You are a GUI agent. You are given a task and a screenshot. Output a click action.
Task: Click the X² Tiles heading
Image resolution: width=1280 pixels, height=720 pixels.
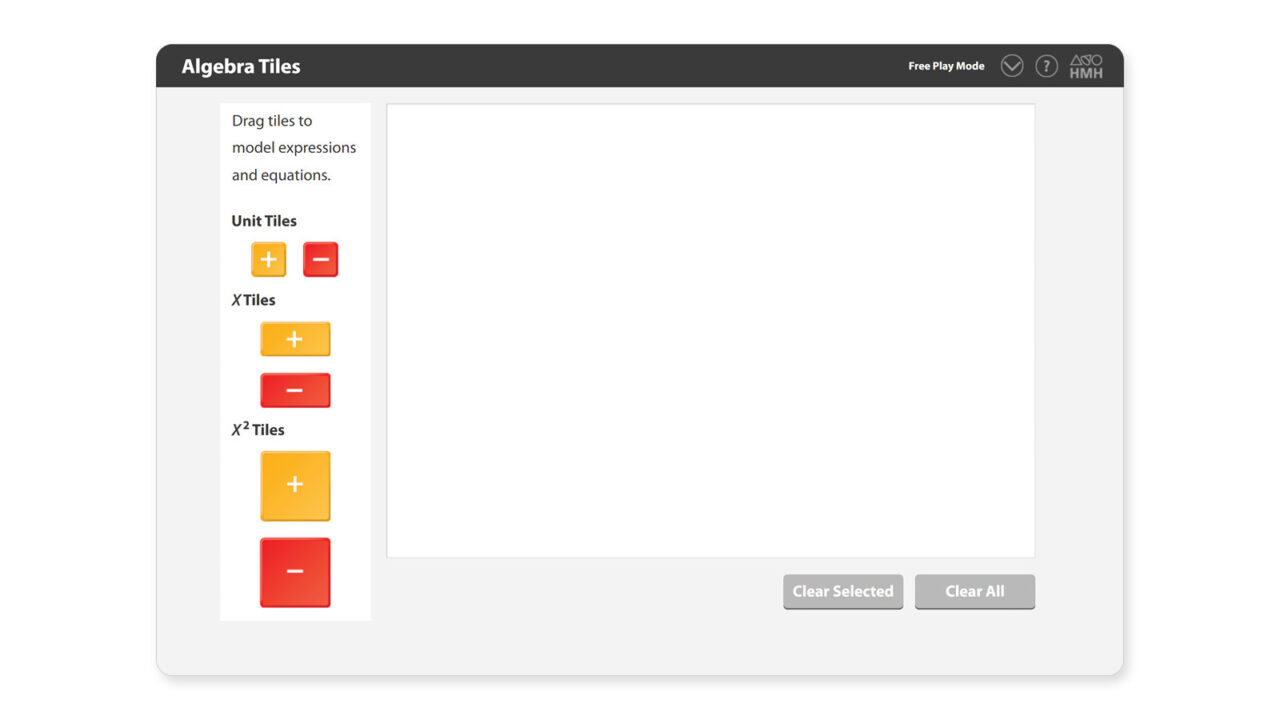point(258,429)
